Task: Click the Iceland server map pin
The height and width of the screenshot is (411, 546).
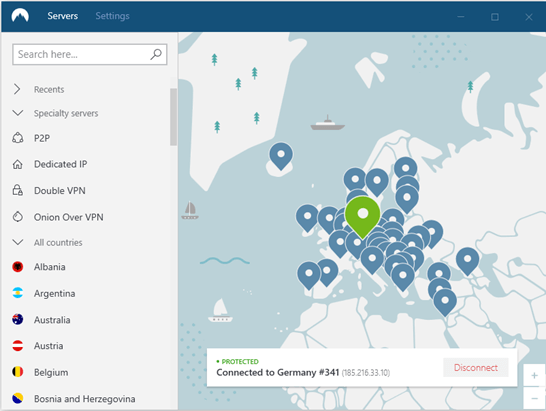Action: coord(281,156)
